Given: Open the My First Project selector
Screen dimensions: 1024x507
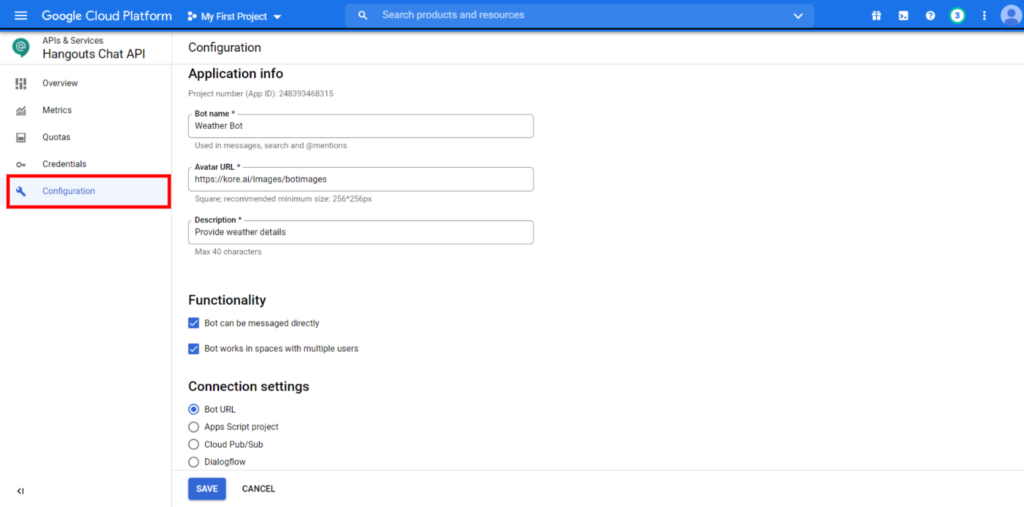Looking at the screenshot, I should [x=234, y=16].
